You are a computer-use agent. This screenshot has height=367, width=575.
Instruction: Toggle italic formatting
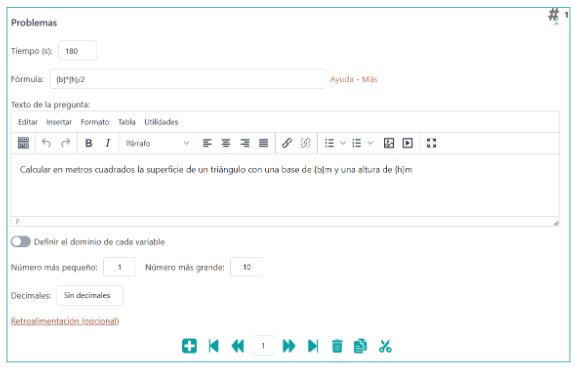click(108, 143)
